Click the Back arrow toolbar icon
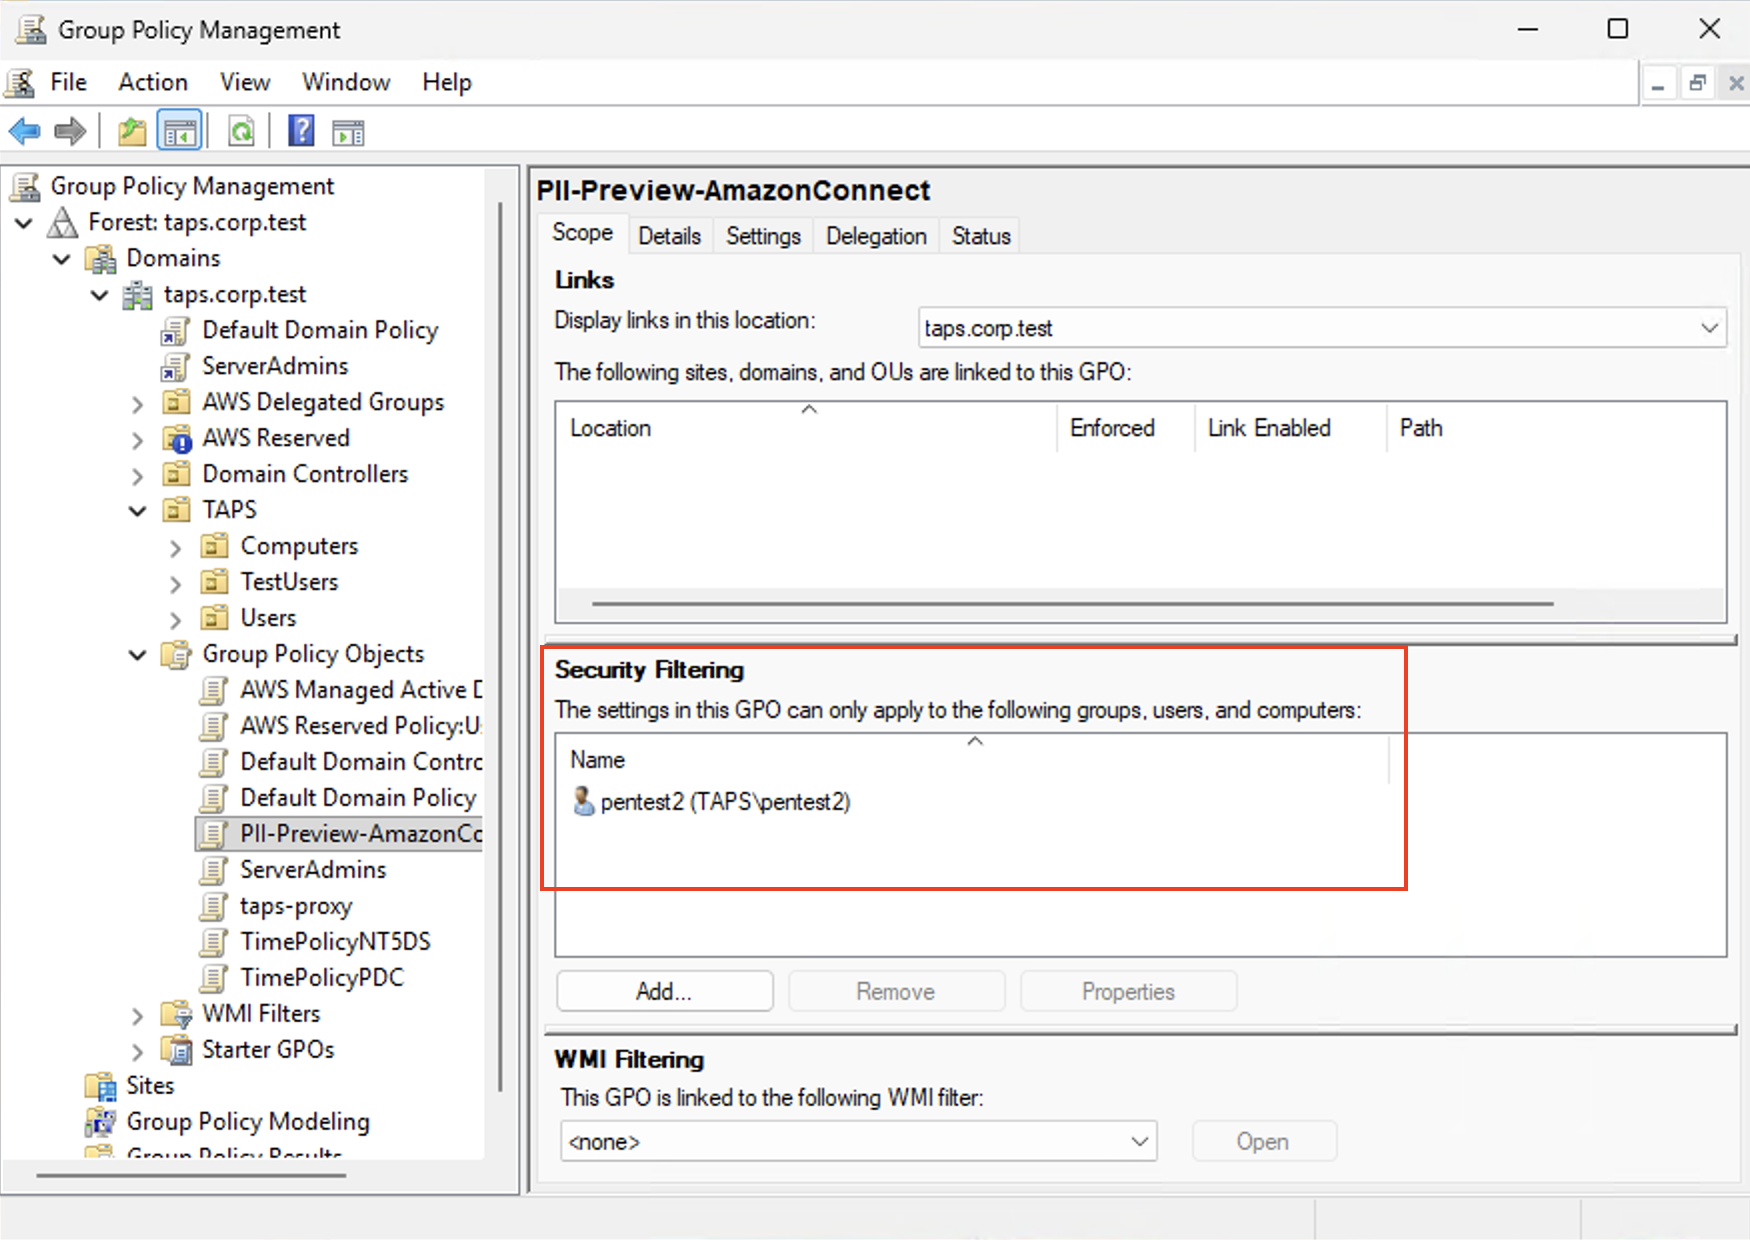 tap(25, 131)
